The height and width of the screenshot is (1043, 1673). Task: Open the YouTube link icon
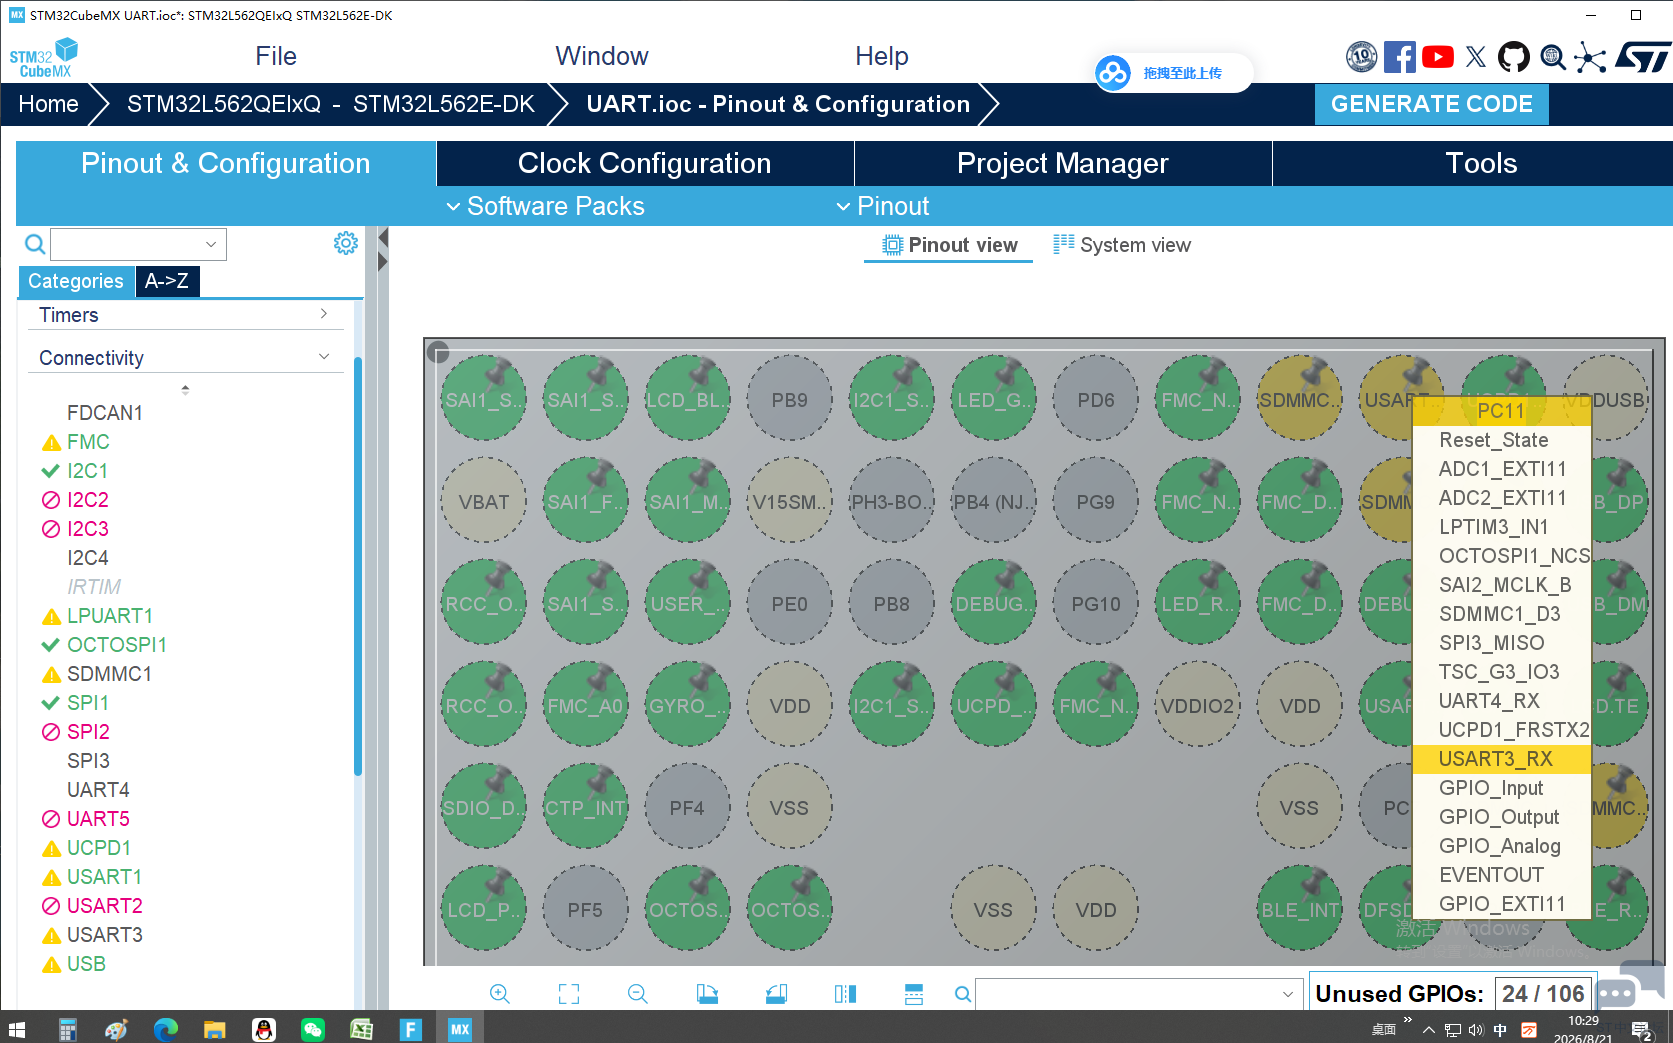pos(1437,57)
